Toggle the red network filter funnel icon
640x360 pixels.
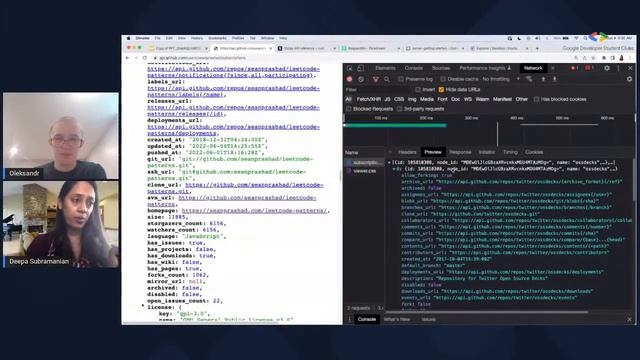(x=376, y=79)
